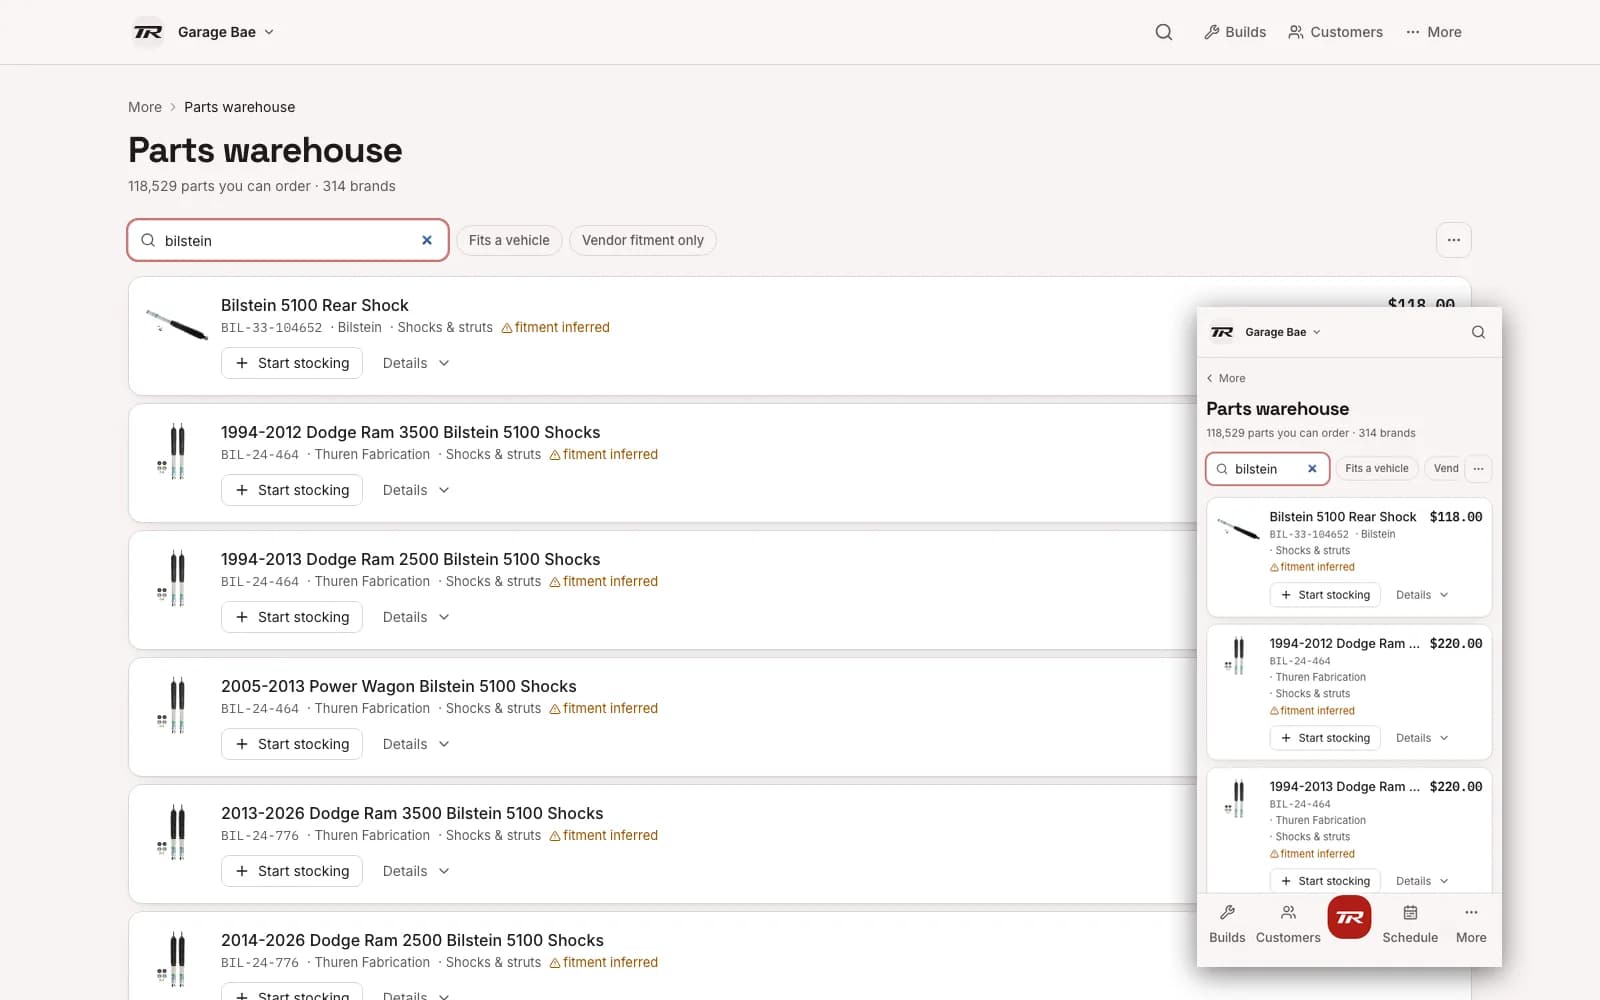This screenshot has width=1600, height=1000.
Task: Open Schedule in the mobile bottom bar
Action: (x=1410, y=924)
